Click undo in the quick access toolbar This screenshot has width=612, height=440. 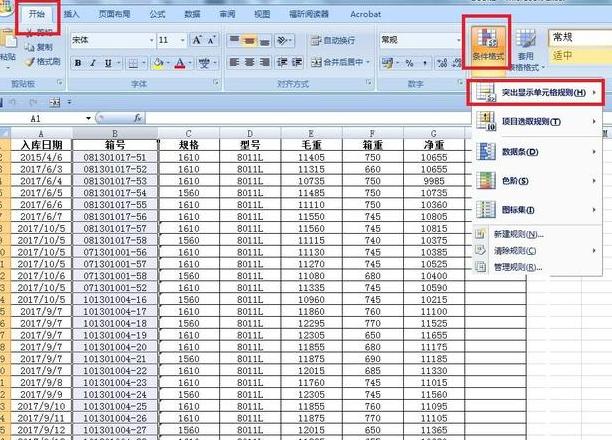(x=13, y=102)
